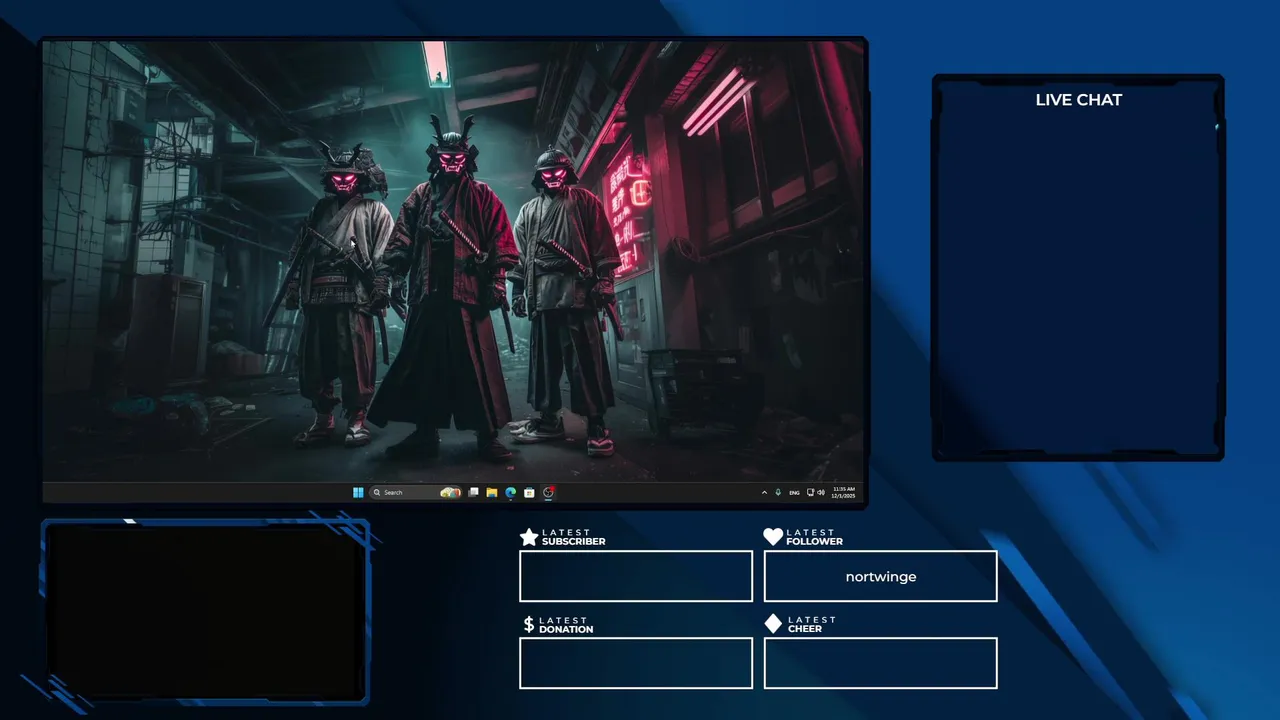Viewport: 1280px width, 720px height.
Task: Click the Latest Donation box
Action: [x=636, y=663]
